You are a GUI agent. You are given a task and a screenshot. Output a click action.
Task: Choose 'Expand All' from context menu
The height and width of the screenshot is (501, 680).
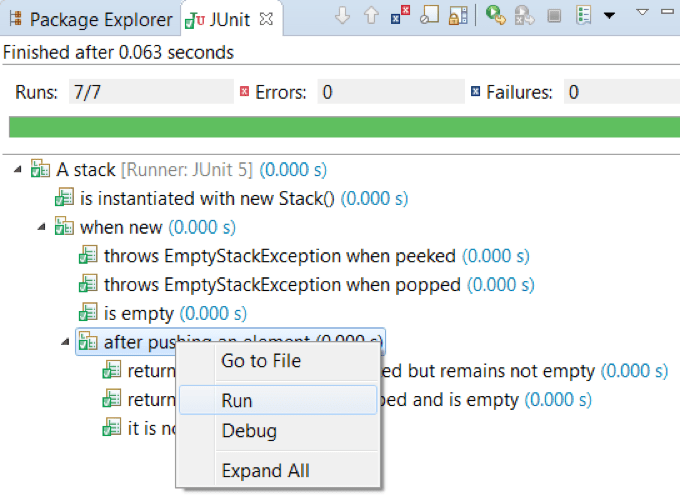278,471
